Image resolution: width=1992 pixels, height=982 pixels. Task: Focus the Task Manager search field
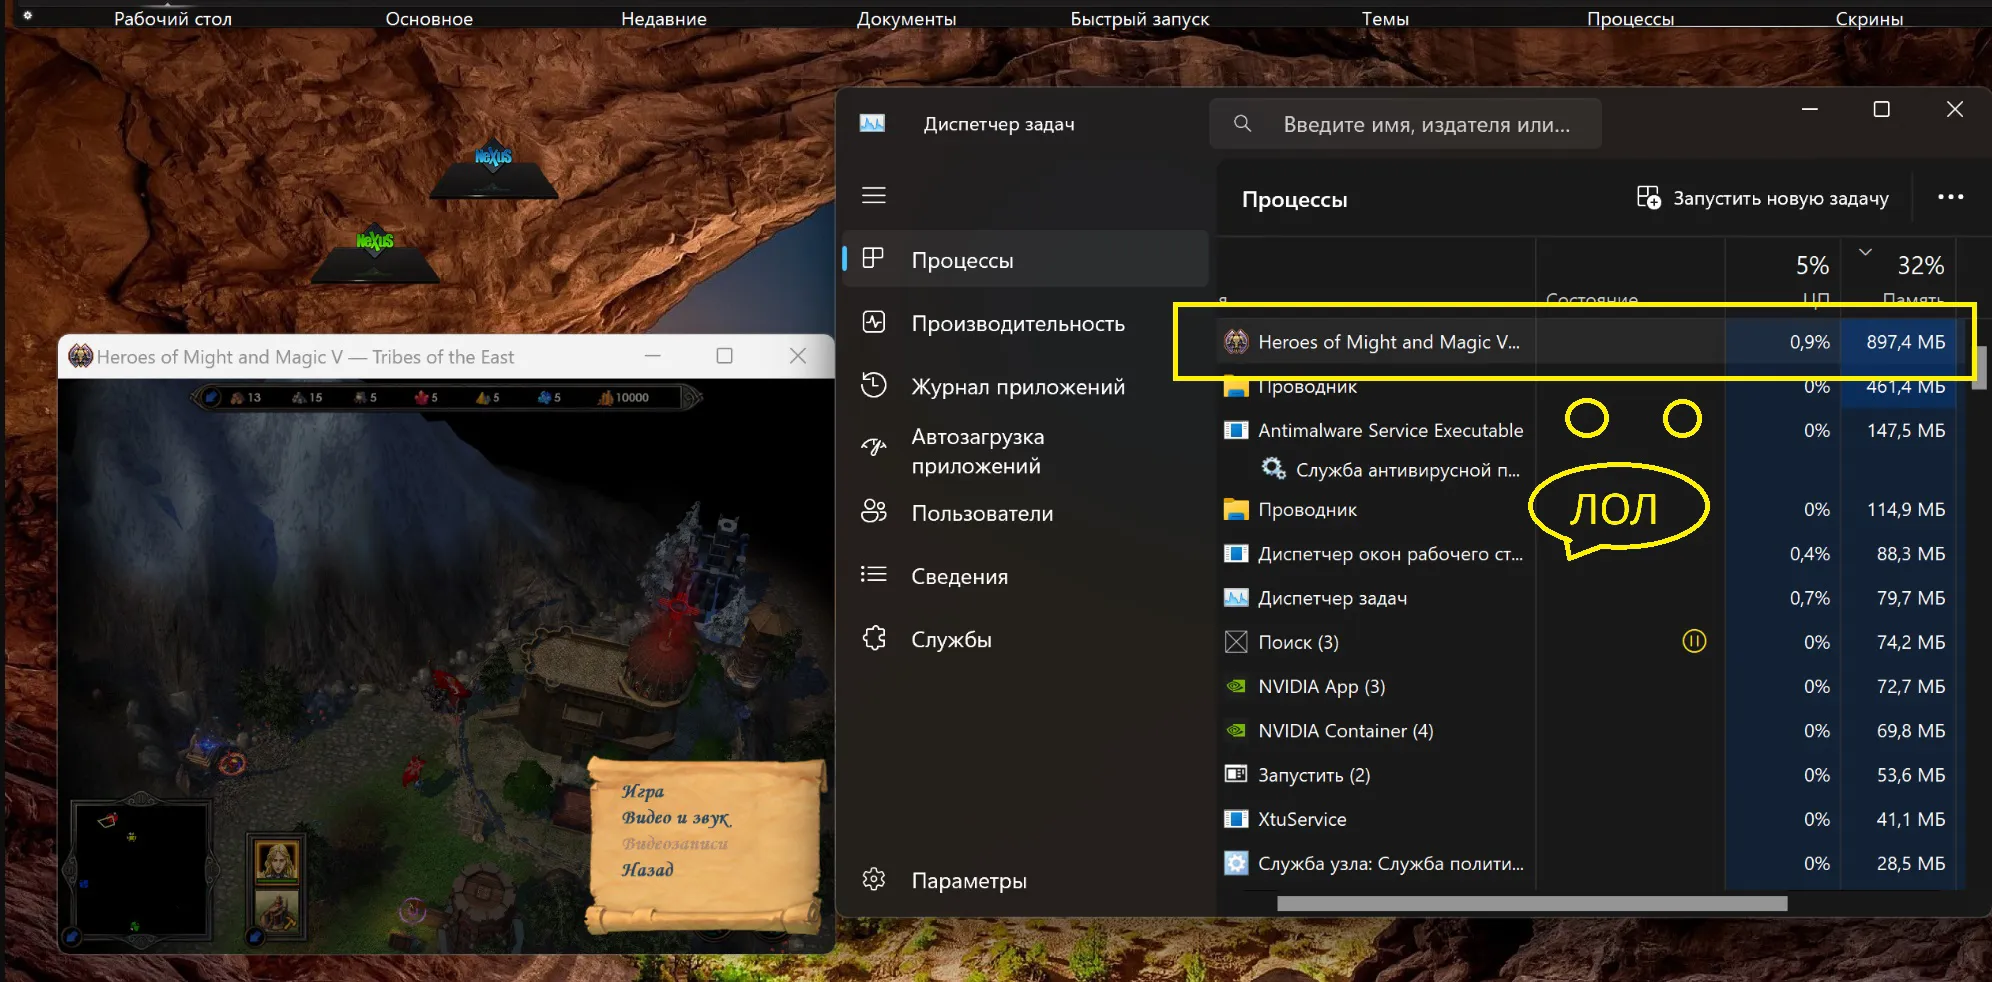pyautogui.click(x=1405, y=124)
